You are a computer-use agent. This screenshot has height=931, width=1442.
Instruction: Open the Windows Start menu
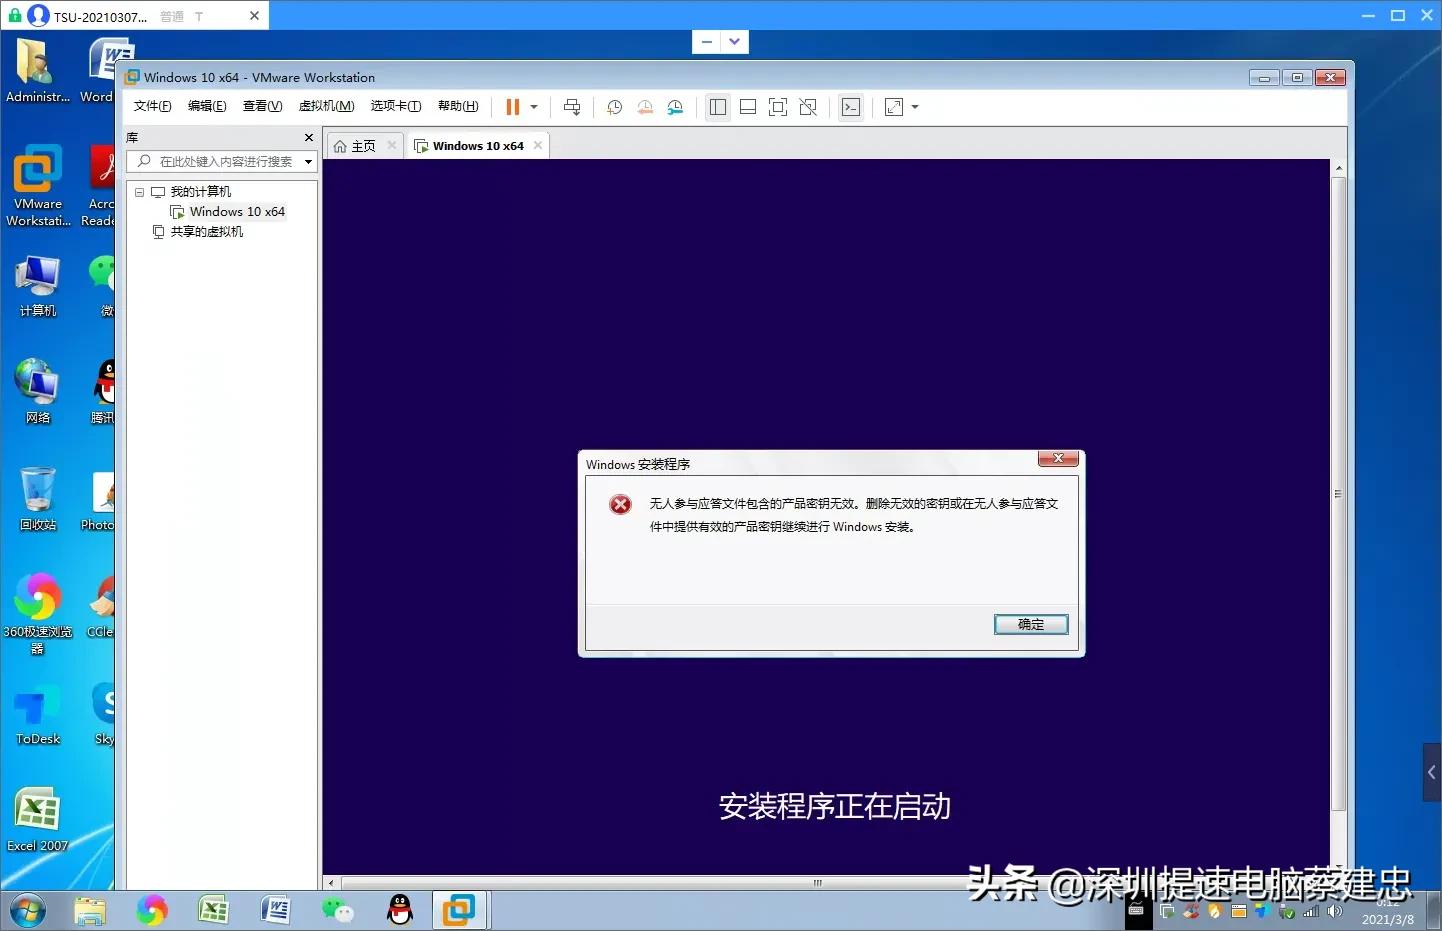tap(27, 911)
